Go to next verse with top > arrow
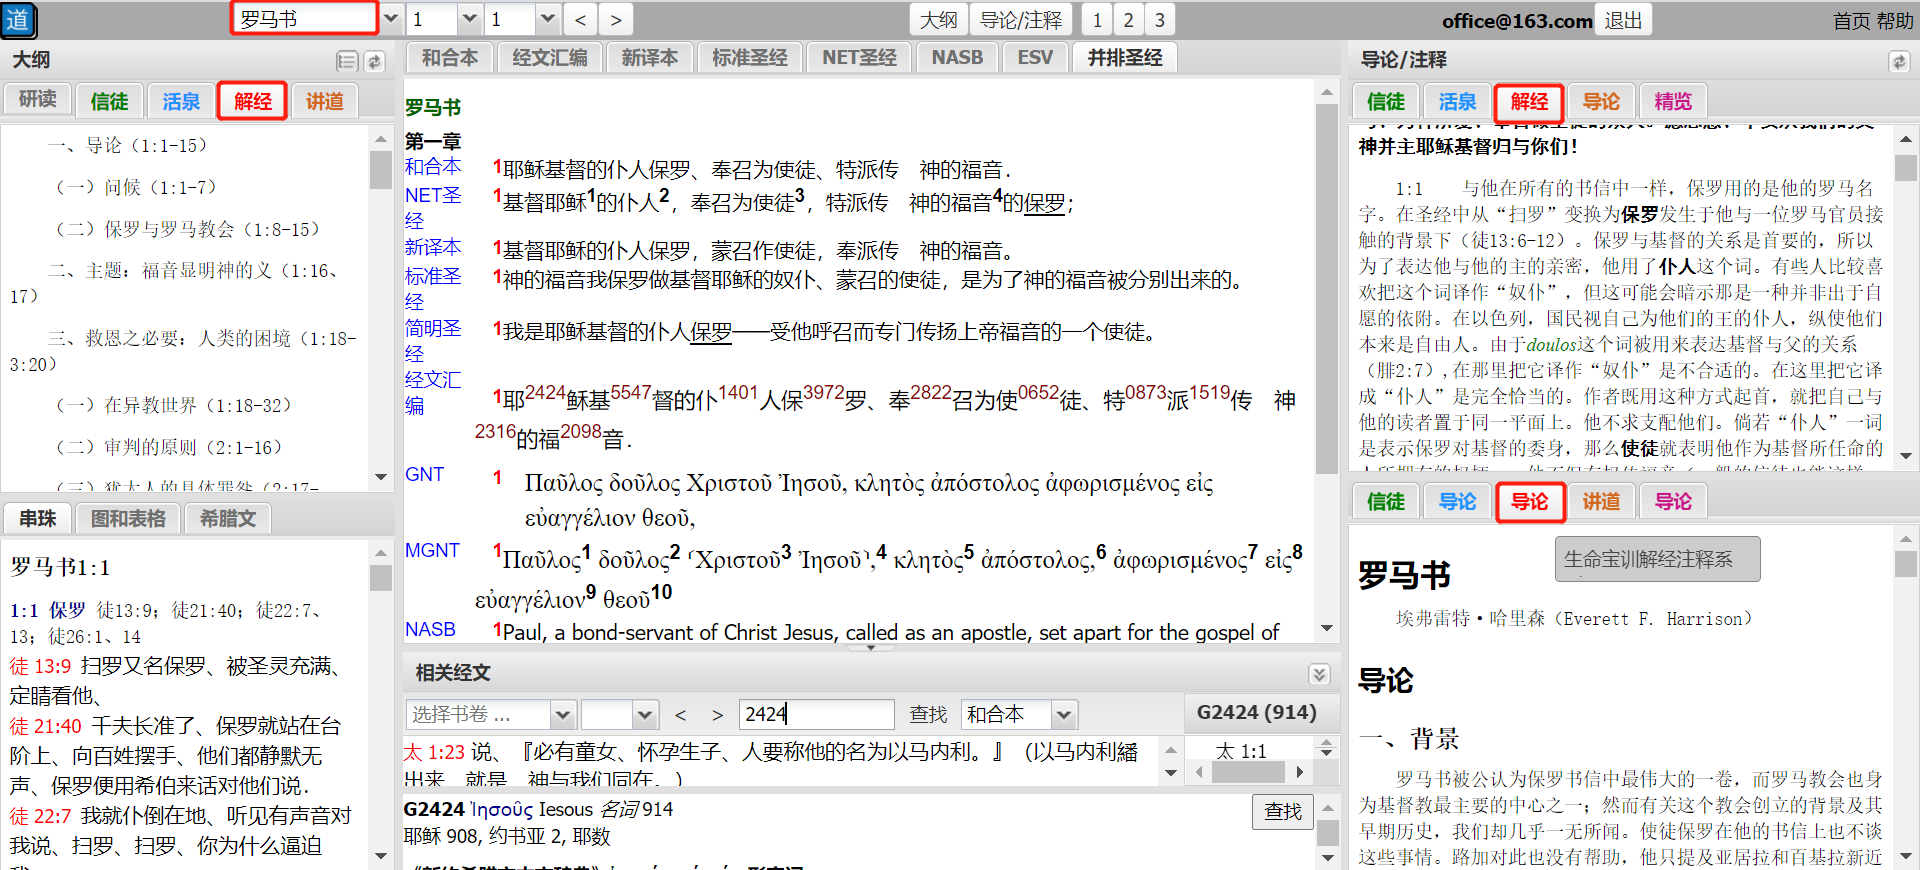 [x=616, y=19]
